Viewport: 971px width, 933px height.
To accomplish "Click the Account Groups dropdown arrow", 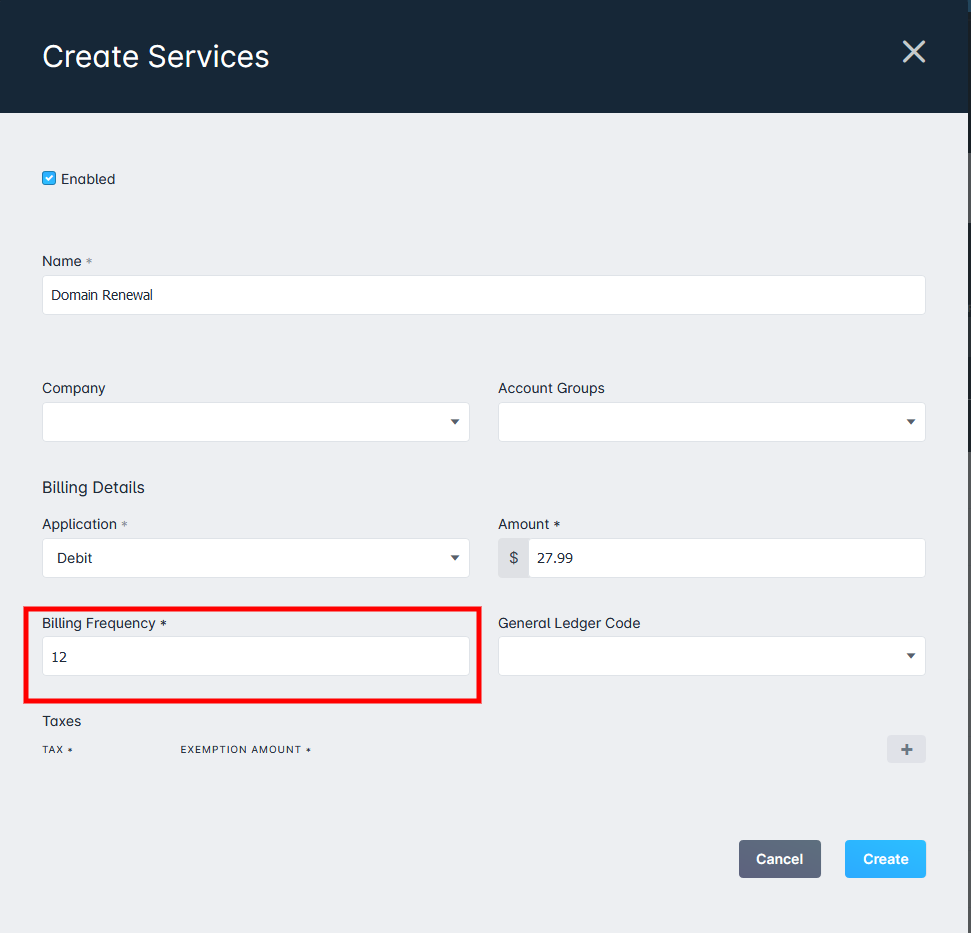I will coord(910,422).
